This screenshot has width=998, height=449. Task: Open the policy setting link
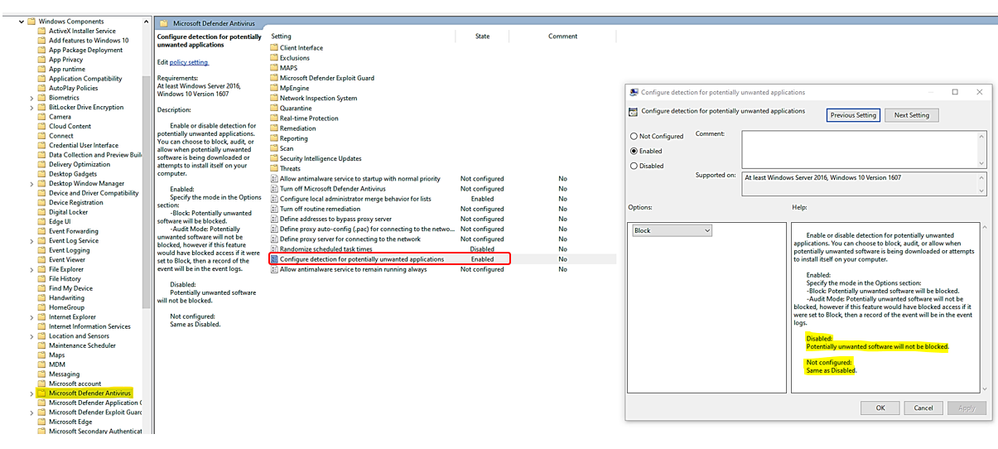pyautogui.click(x=189, y=62)
